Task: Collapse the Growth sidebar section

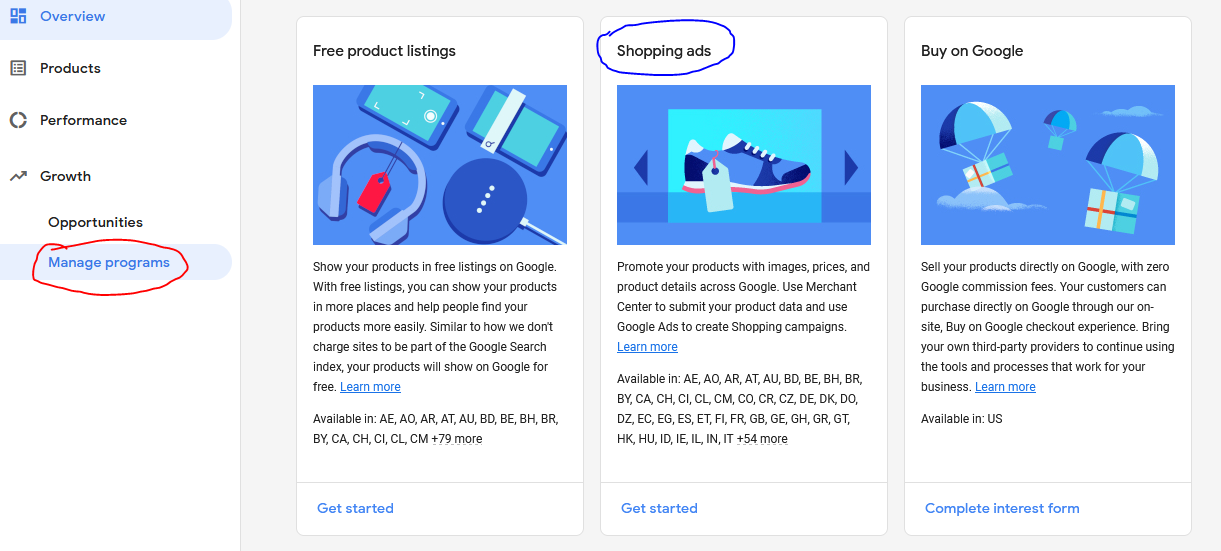Action: 65,176
